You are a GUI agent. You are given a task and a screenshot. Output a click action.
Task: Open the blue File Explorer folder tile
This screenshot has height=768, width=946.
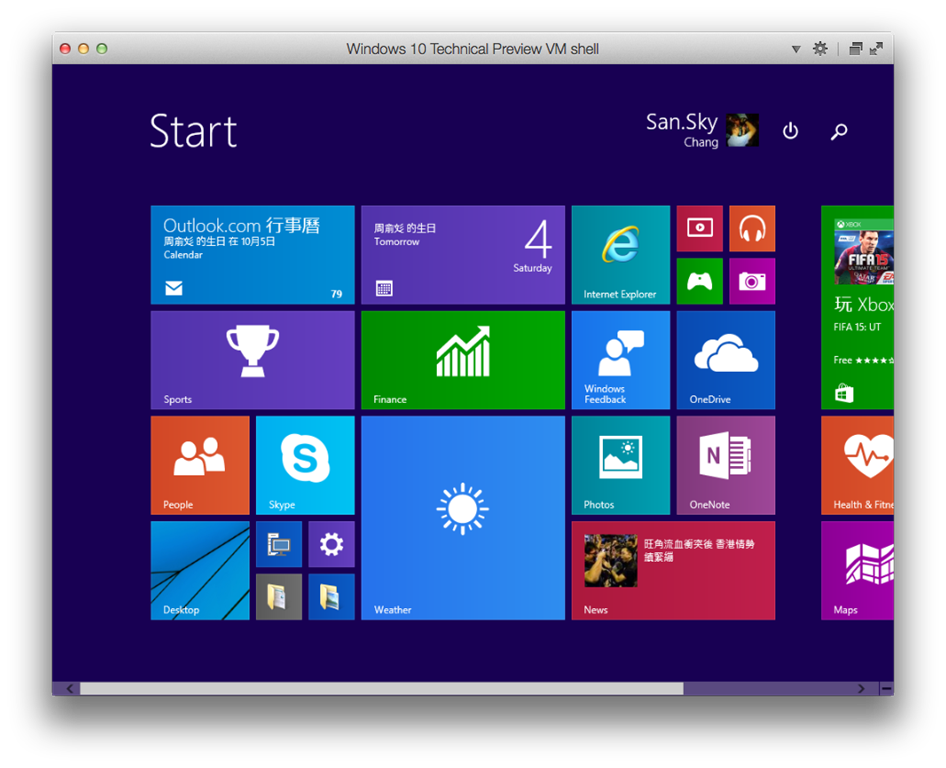[331, 597]
